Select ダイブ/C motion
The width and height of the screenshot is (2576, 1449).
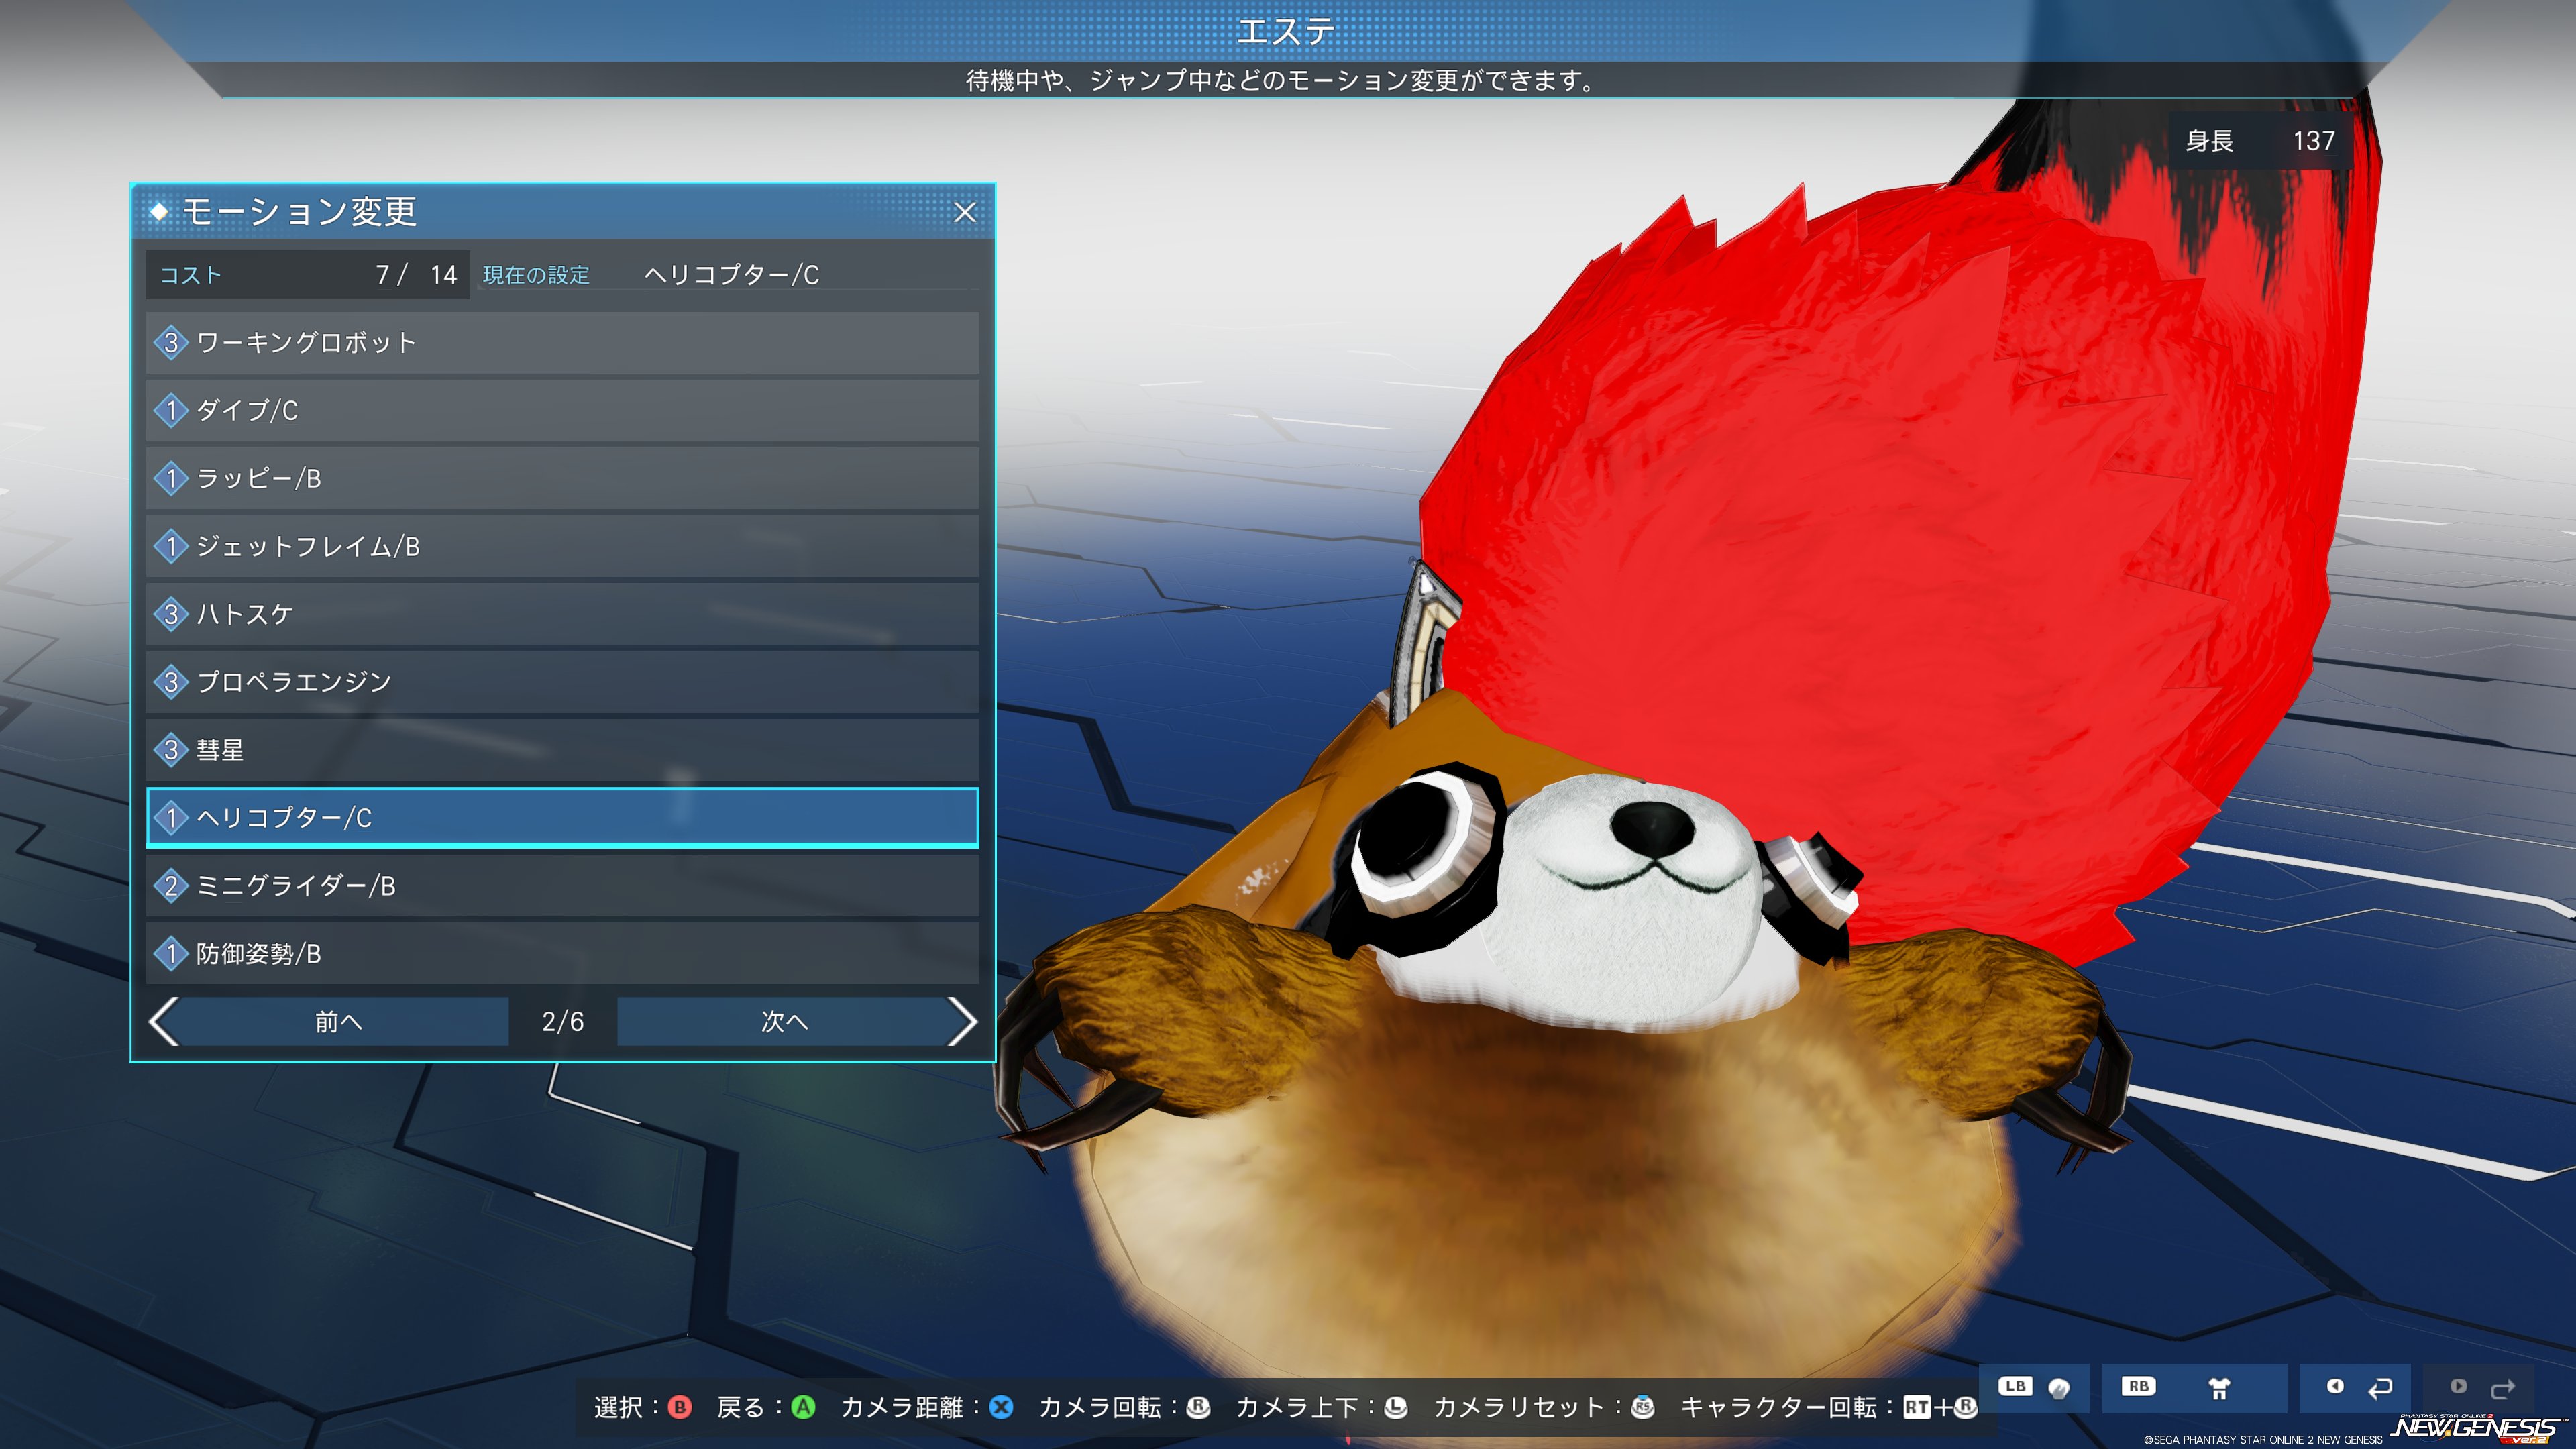tap(562, 411)
